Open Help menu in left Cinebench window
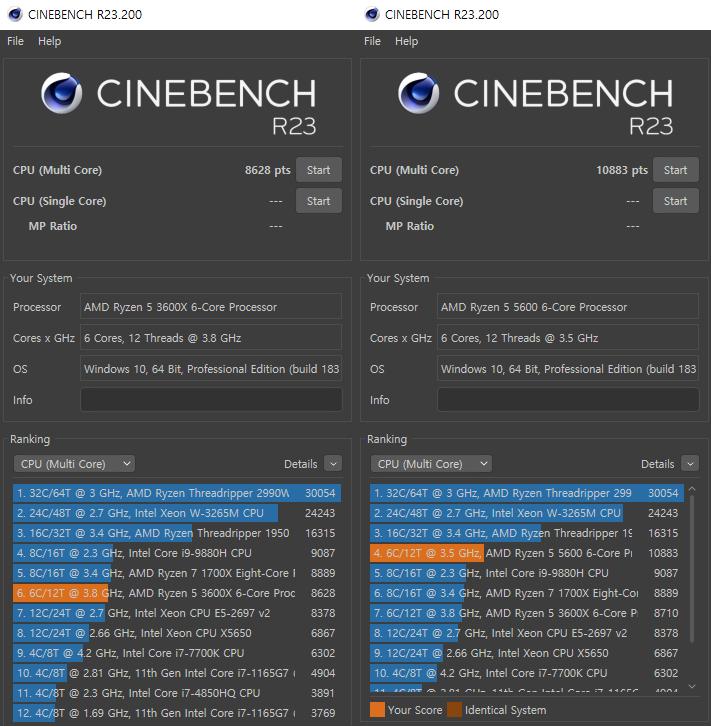The width and height of the screenshot is (711, 727). 50,41
